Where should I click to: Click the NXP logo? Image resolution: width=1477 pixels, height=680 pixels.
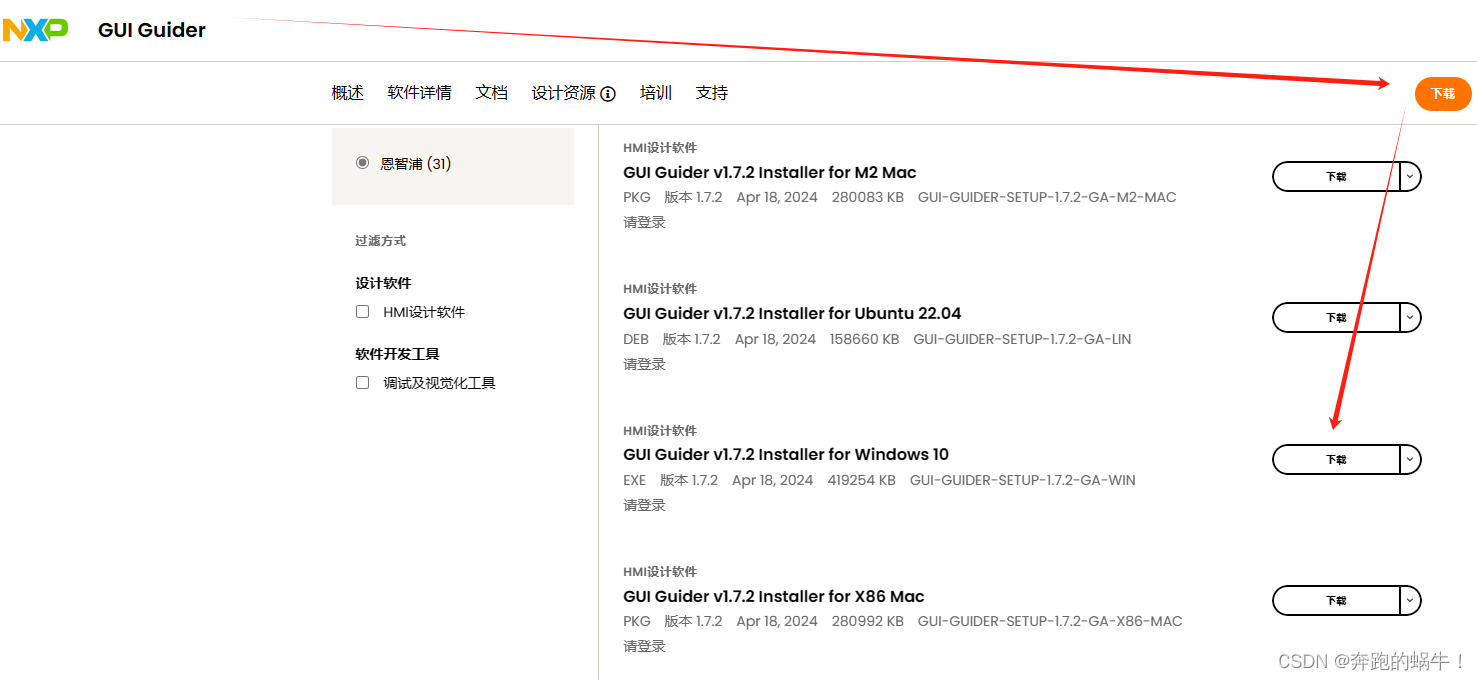[x=35, y=30]
